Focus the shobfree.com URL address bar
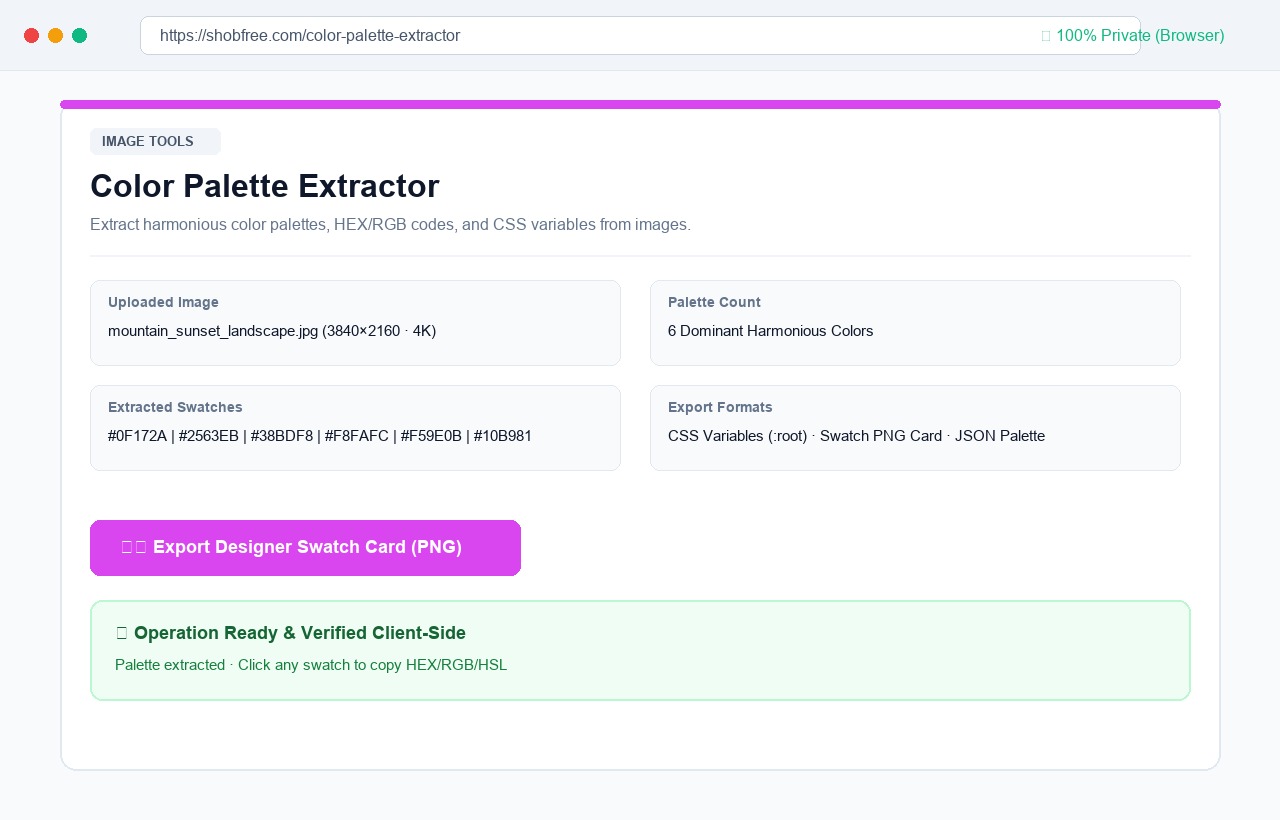 click(640, 36)
